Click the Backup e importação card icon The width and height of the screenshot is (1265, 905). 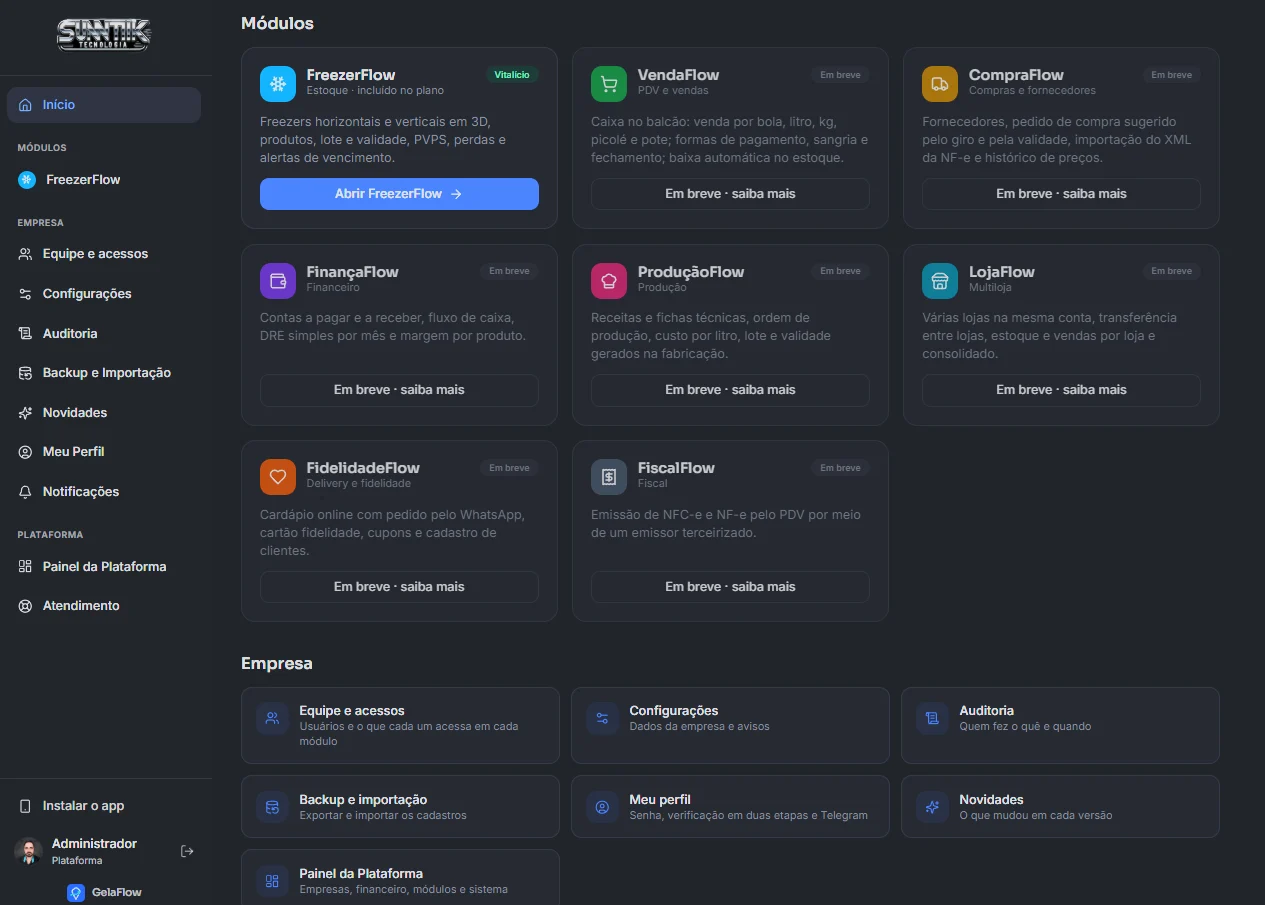point(272,807)
